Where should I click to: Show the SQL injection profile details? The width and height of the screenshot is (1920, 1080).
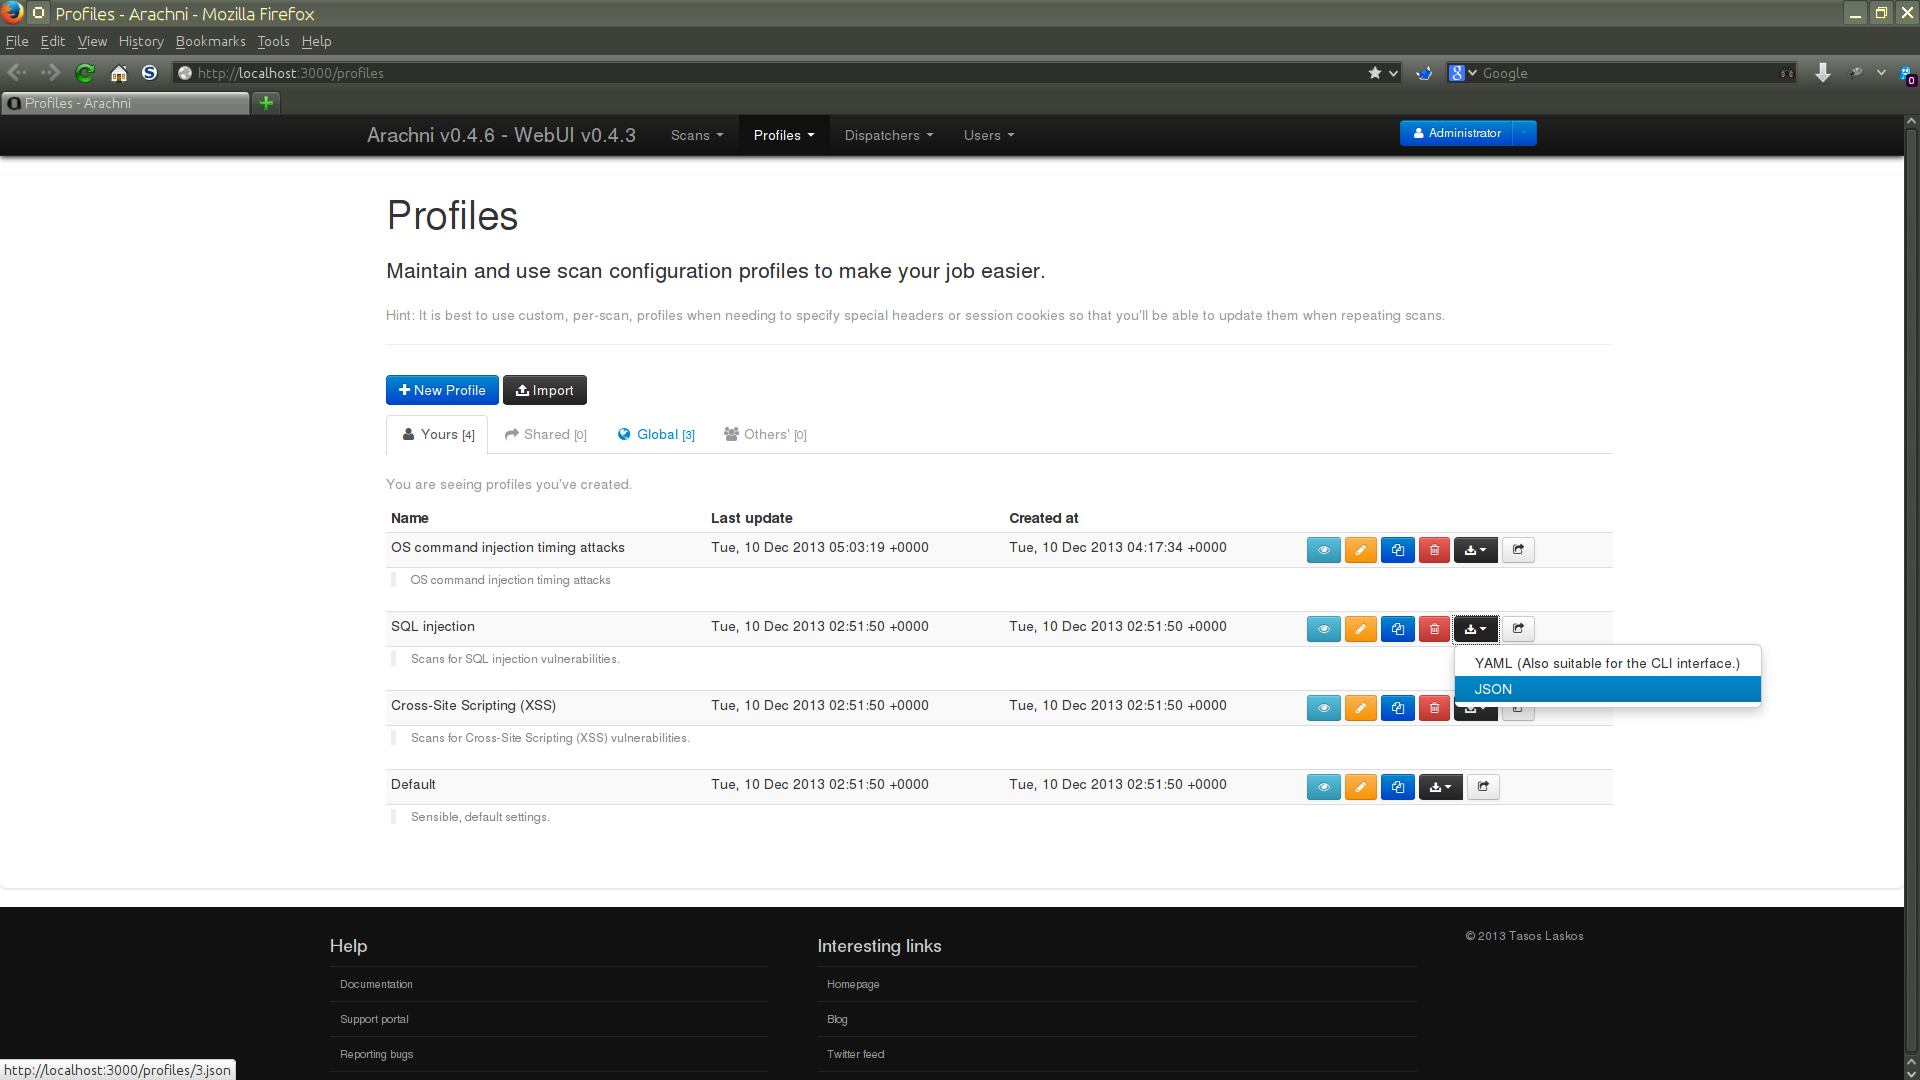(1323, 629)
